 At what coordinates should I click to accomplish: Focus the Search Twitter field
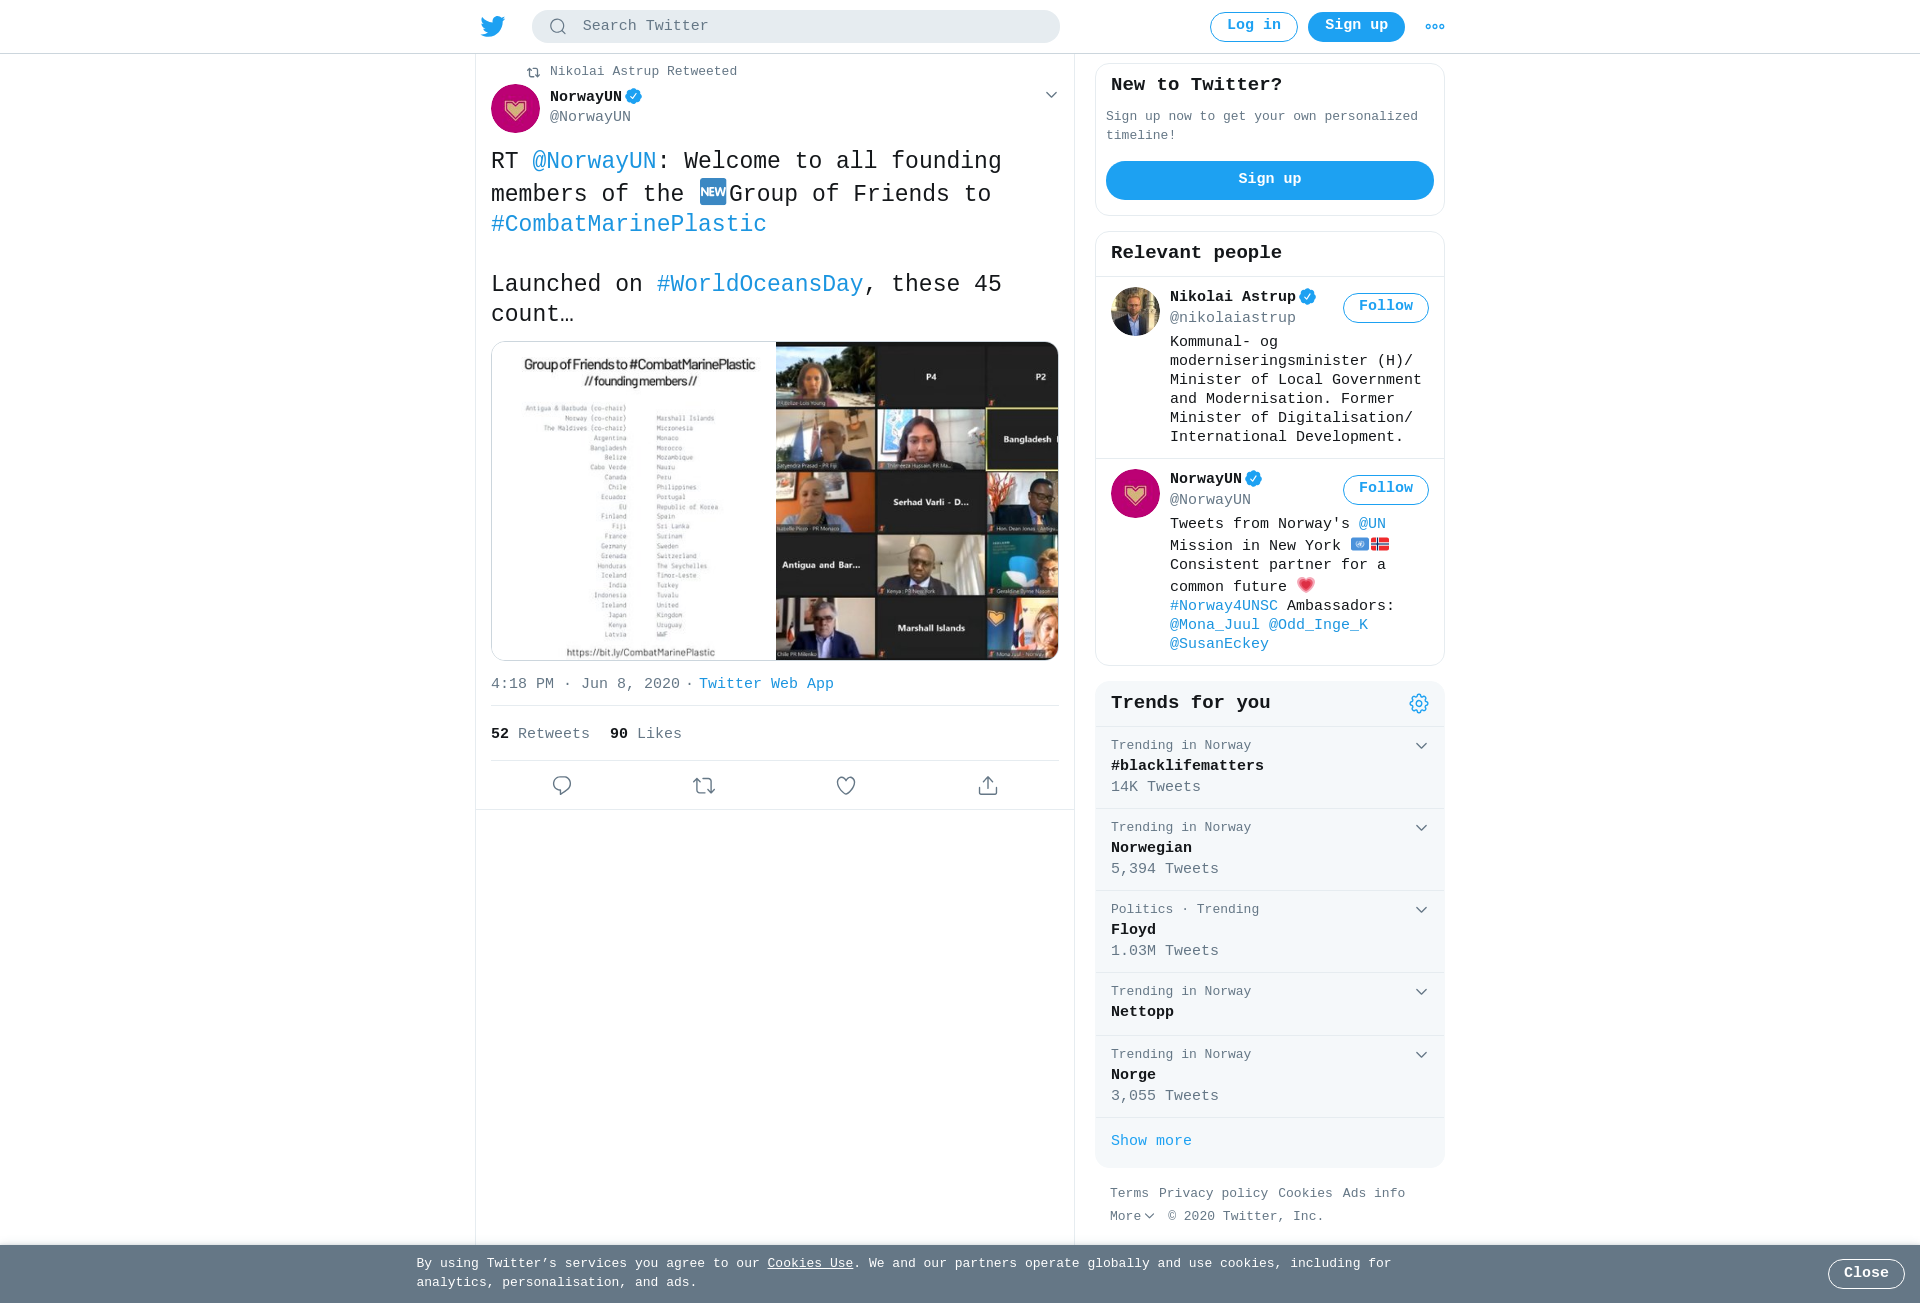pyautogui.click(x=796, y=27)
